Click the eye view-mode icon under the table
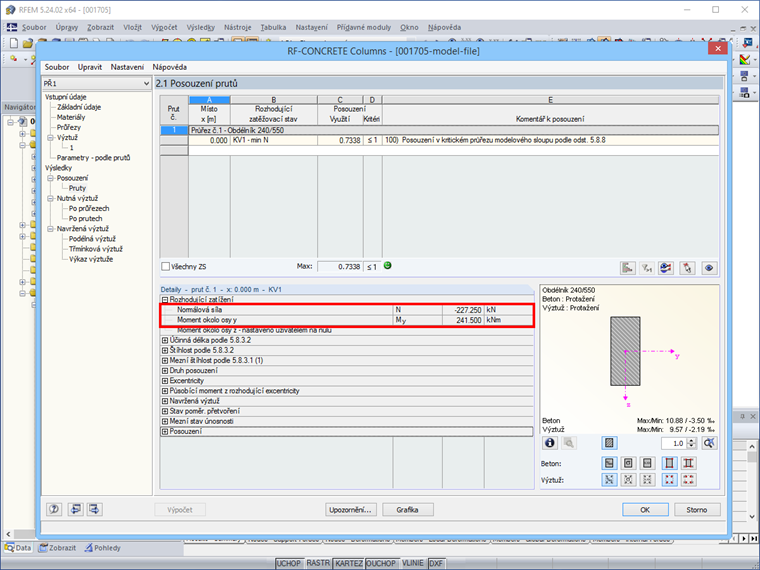Image resolution: width=760 pixels, height=570 pixels. (x=709, y=268)
